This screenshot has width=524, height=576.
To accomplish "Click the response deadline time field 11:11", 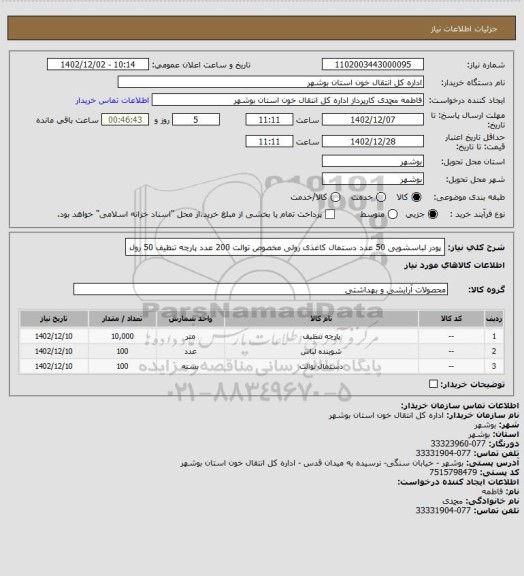I will coord(269,120).
